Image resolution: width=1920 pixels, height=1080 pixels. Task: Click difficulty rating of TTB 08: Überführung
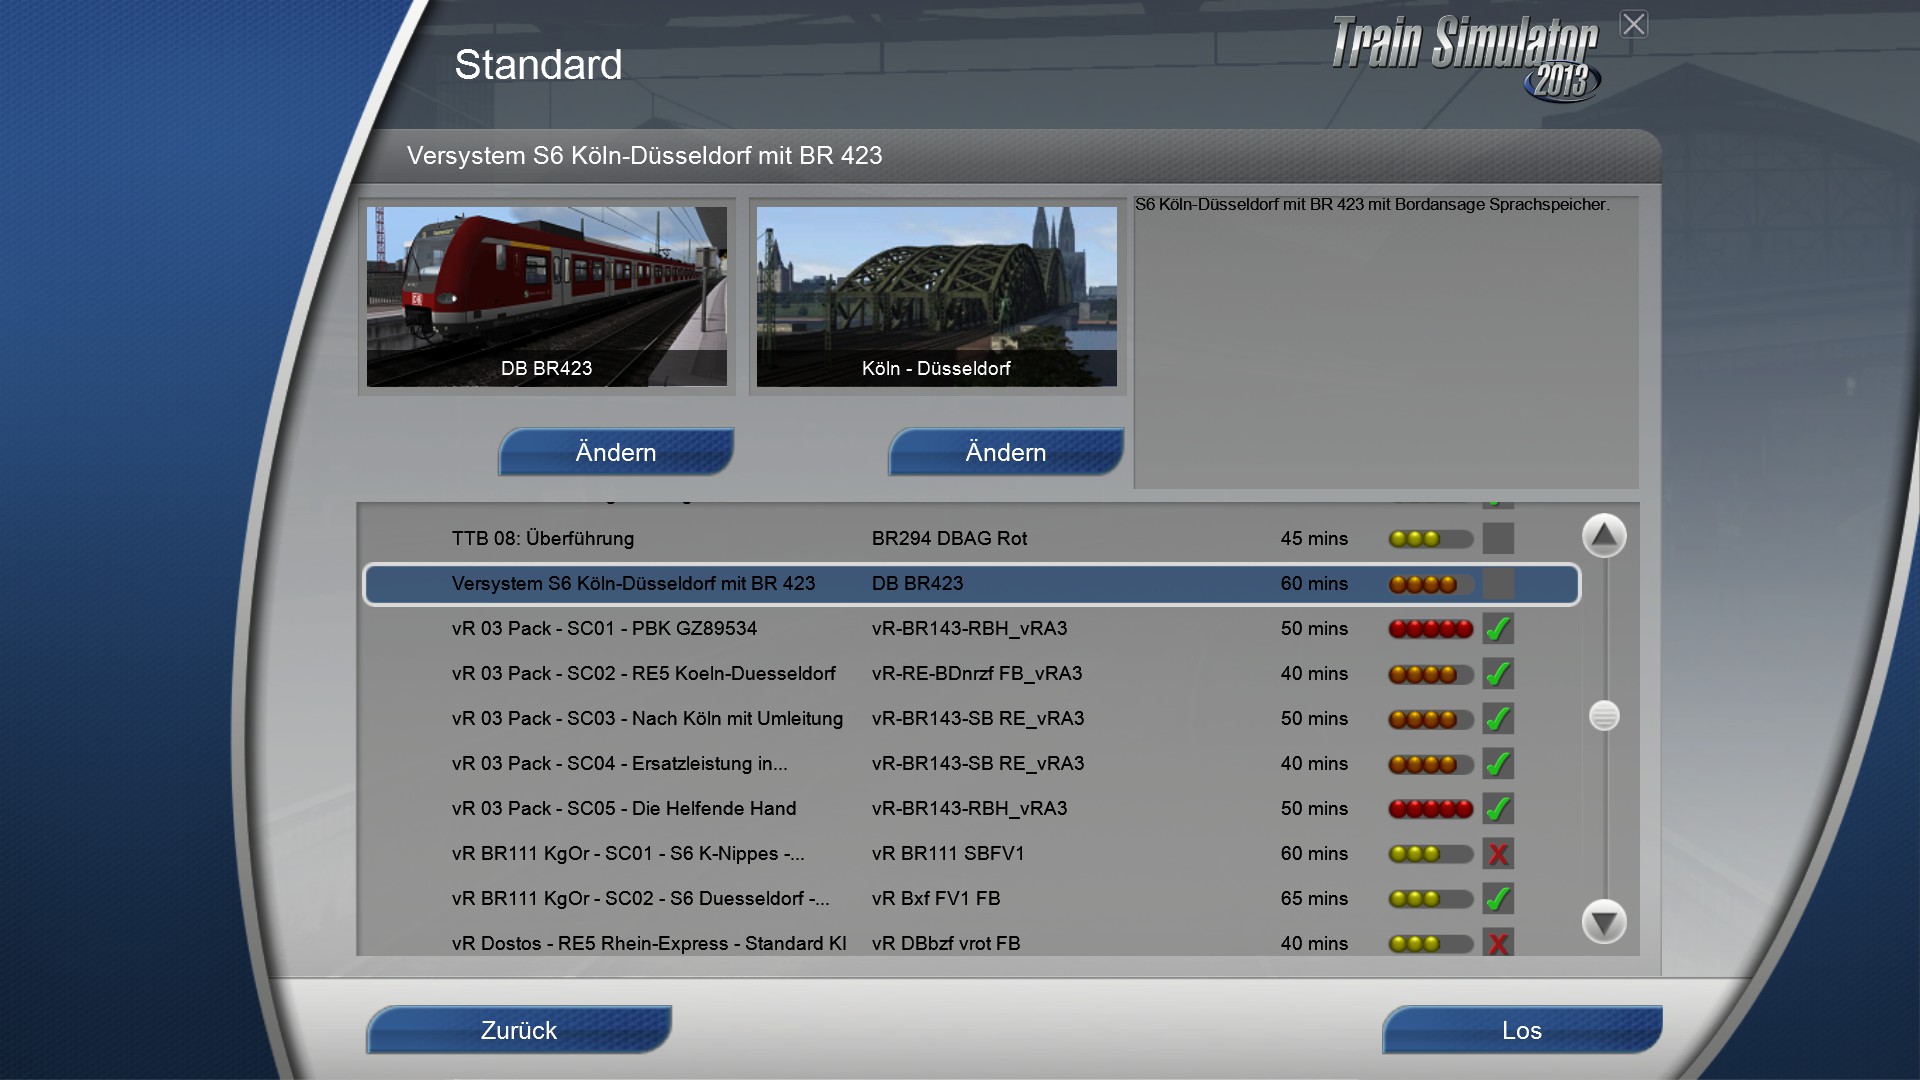[1431, 539]
